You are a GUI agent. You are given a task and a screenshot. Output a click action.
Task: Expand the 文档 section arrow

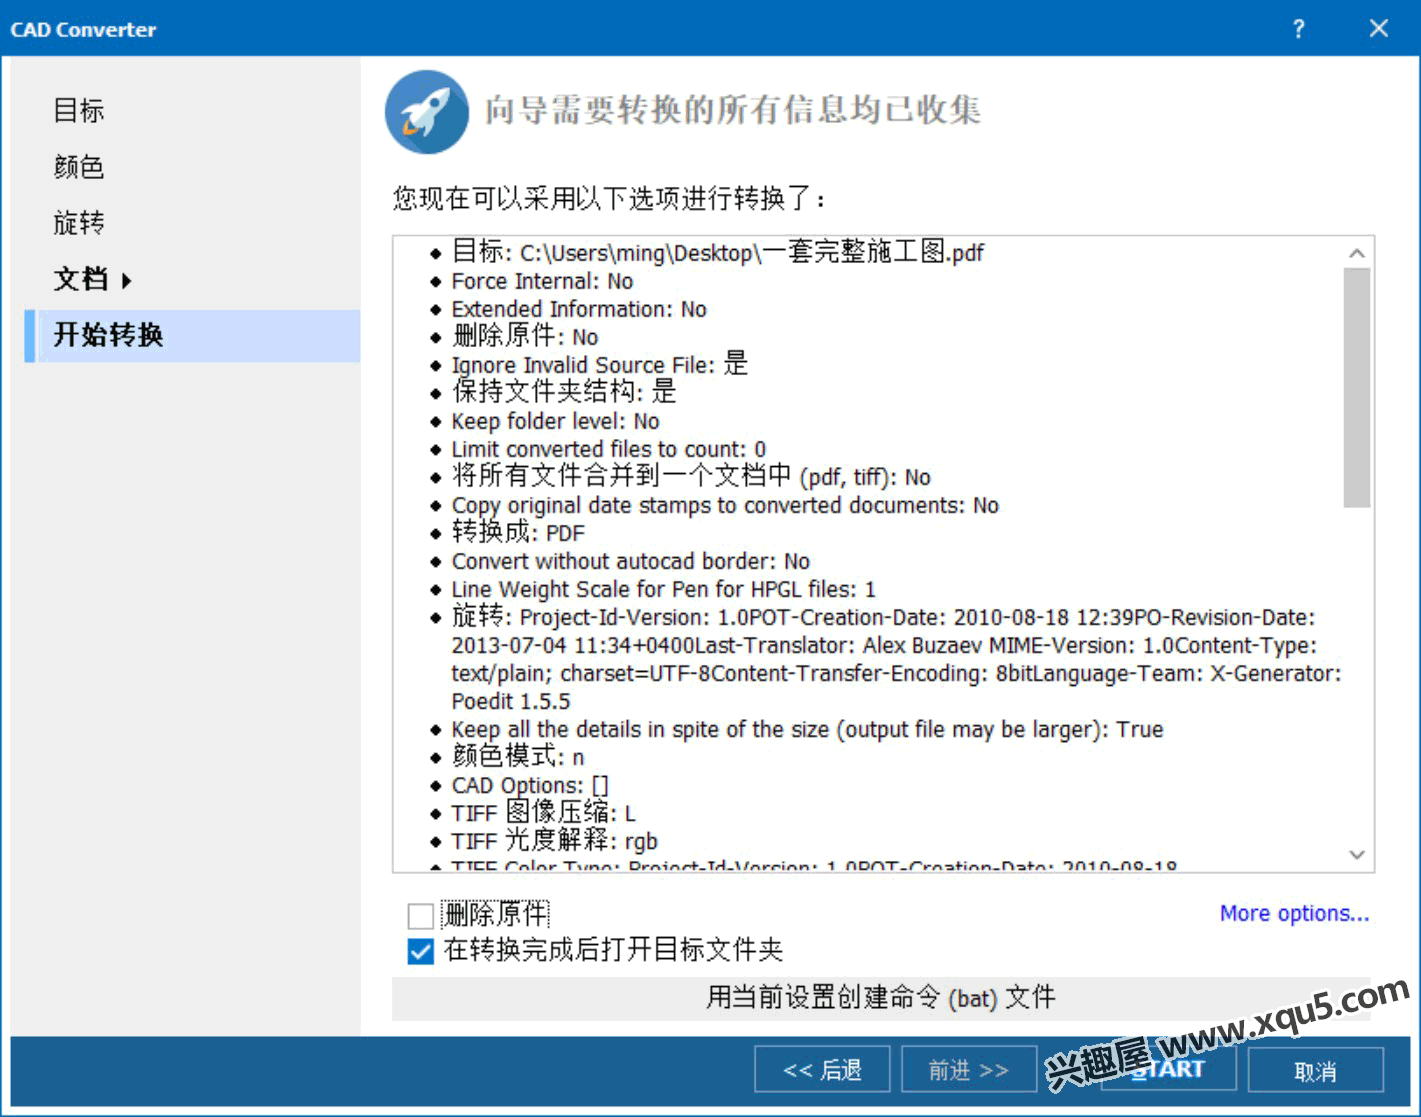tap(127, 281)
